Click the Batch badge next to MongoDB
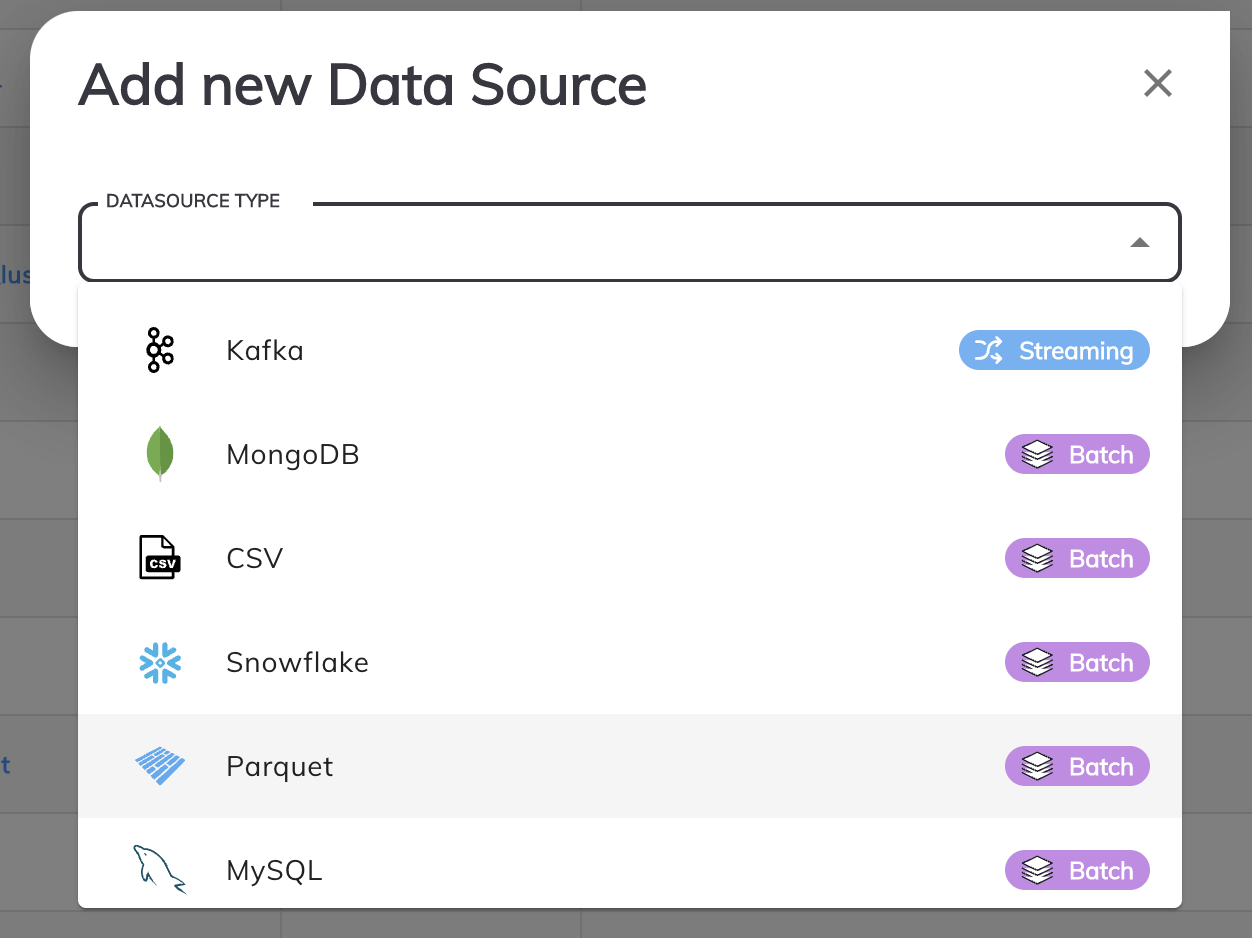 1077,455
